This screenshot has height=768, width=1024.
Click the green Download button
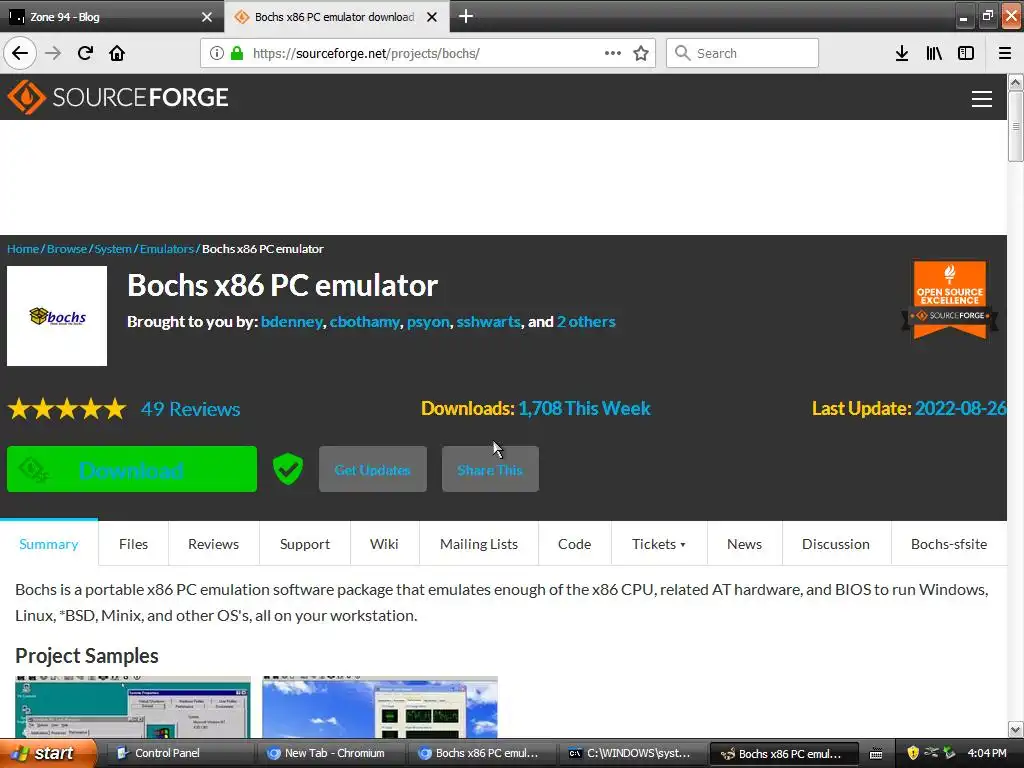point(132,469)
